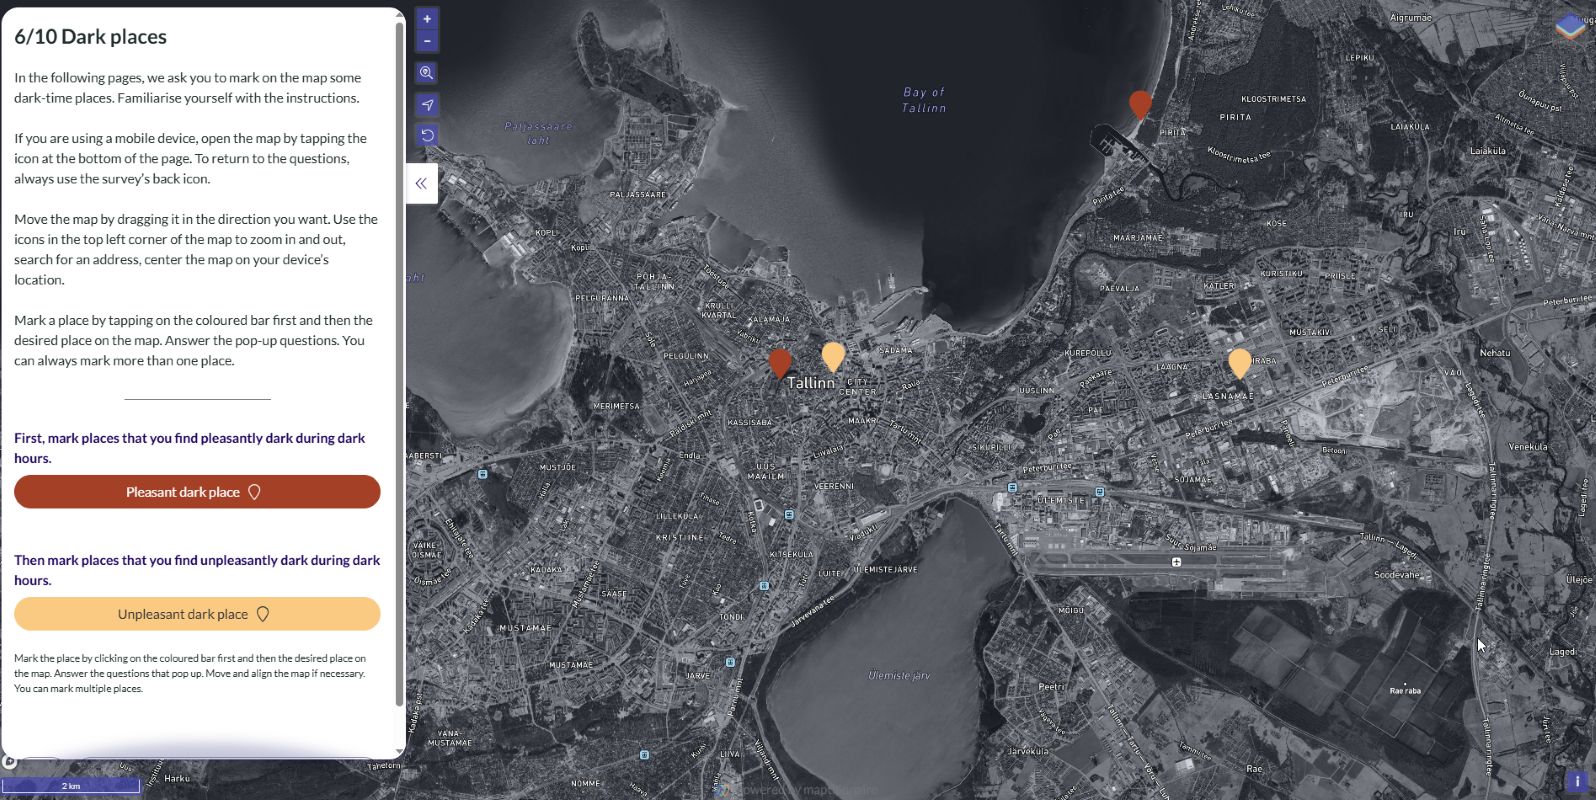This screenshot has height=800, width=1596.
Task: Zoom in on the map
Action: (427, 19)
